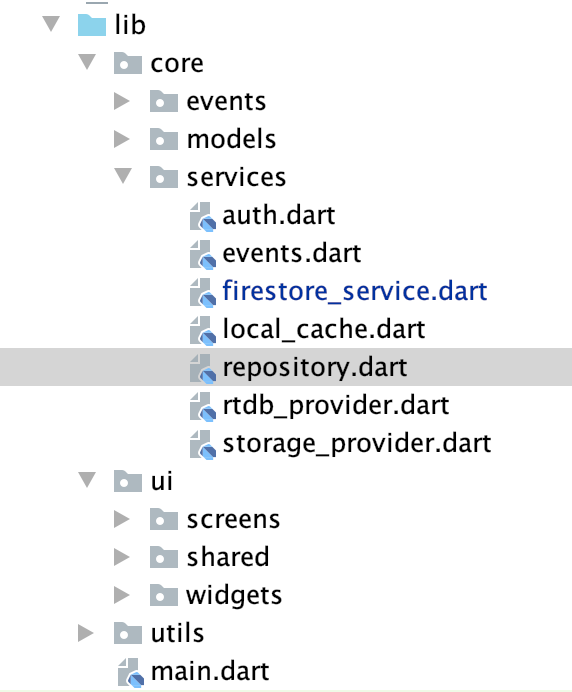
Task: Select the ui folder name
Action: 162,481
